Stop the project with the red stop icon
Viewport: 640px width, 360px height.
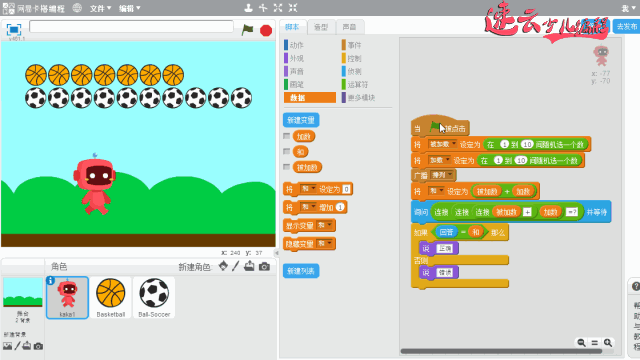click(266, 30)
